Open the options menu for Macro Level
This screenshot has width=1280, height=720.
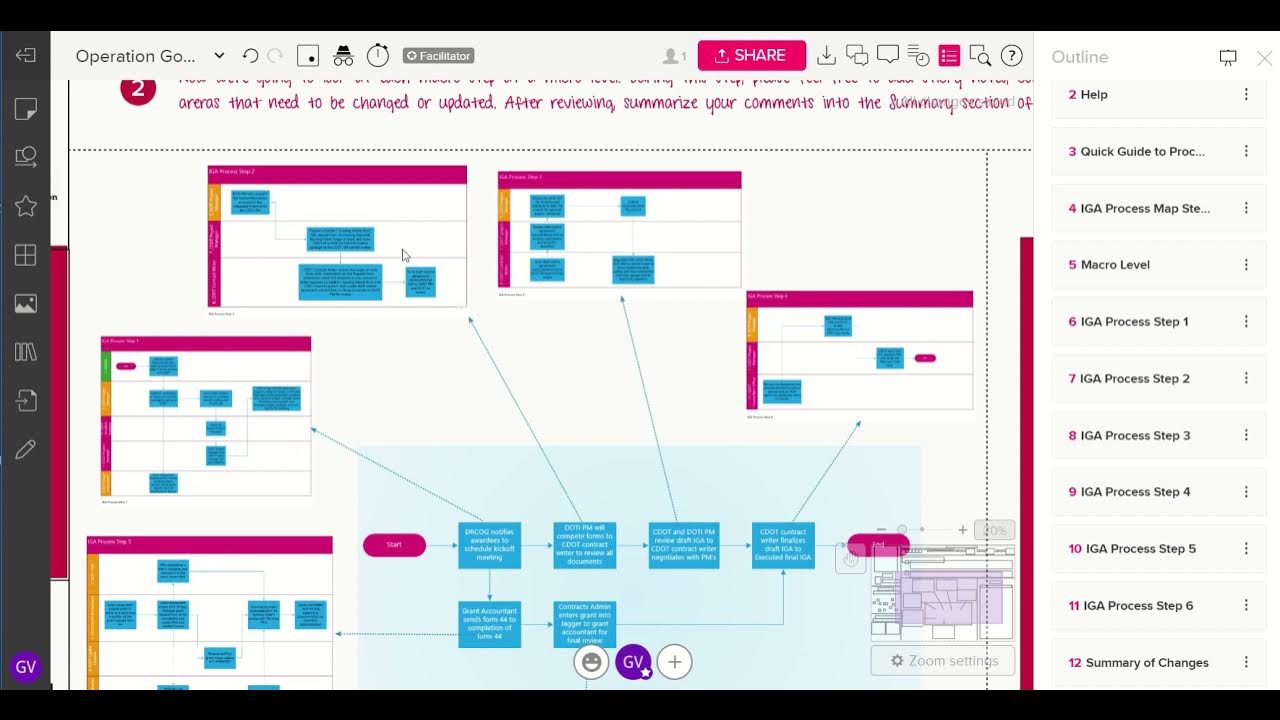(x=1246, y=265)
